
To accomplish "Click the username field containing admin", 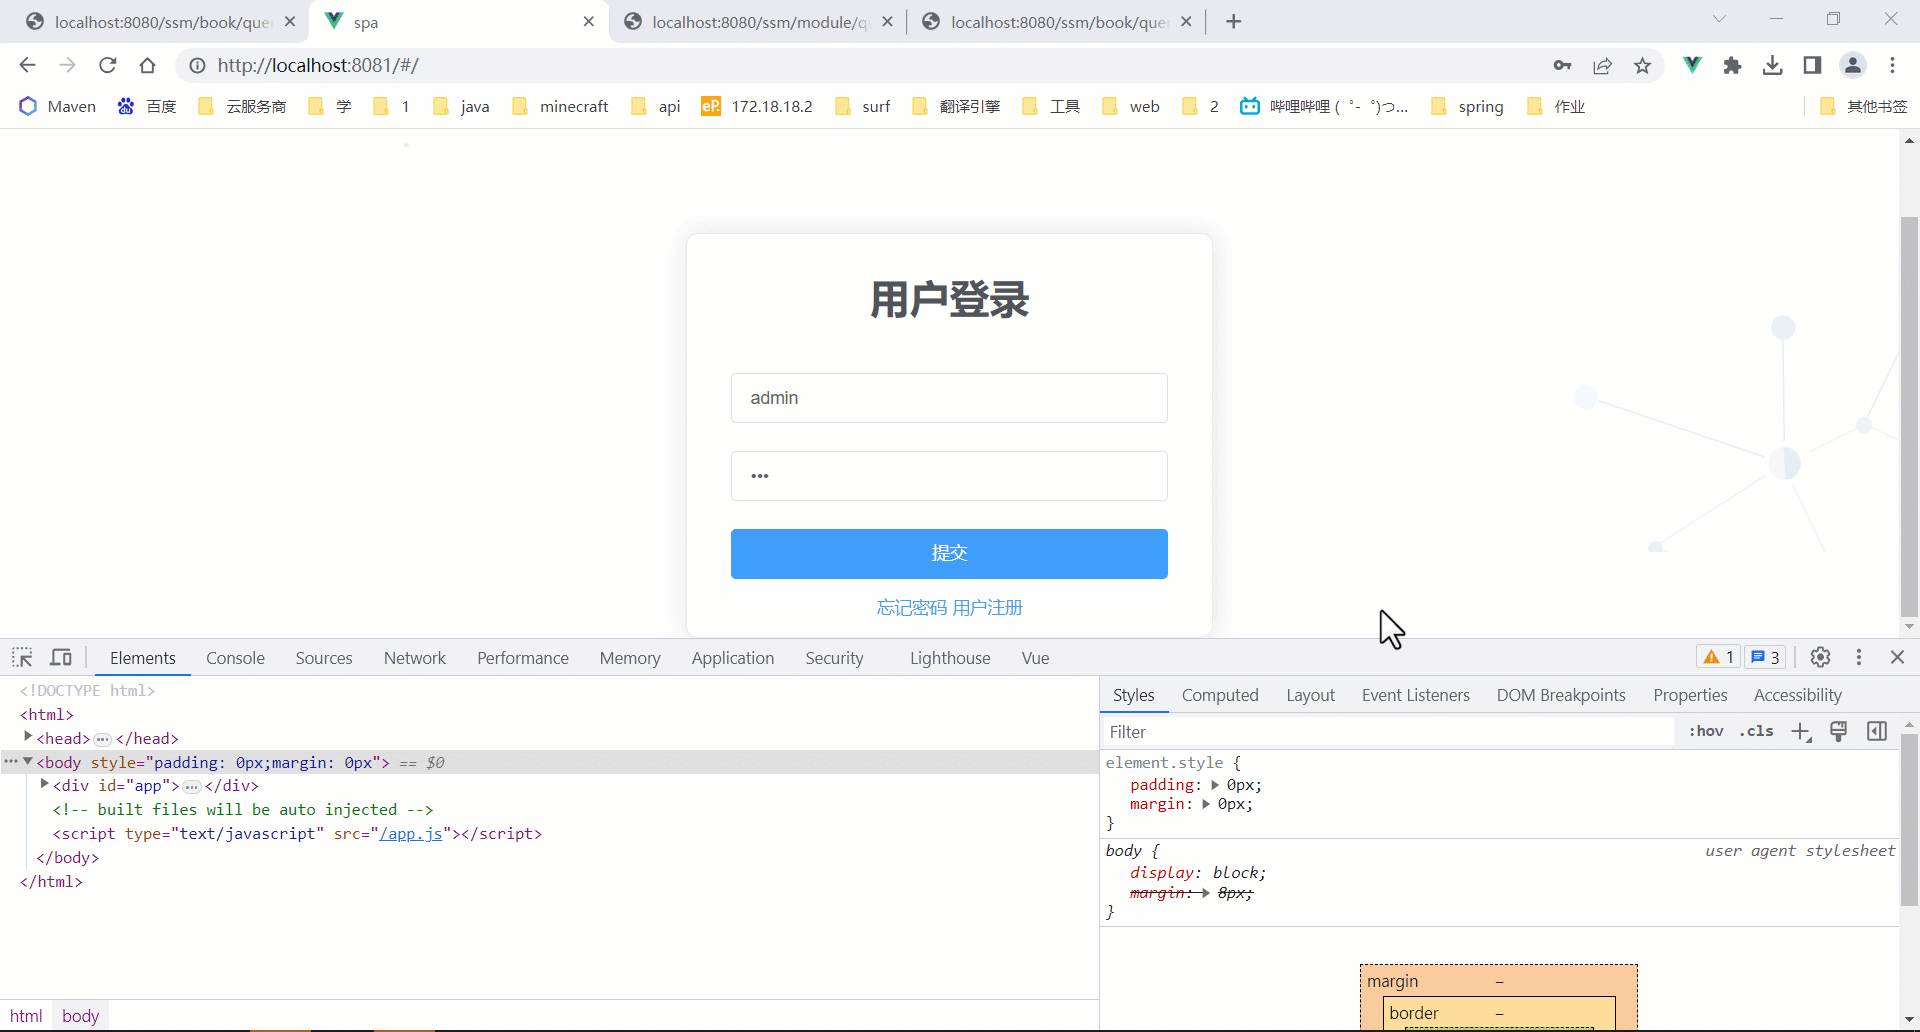I will [x=949, y=398].
